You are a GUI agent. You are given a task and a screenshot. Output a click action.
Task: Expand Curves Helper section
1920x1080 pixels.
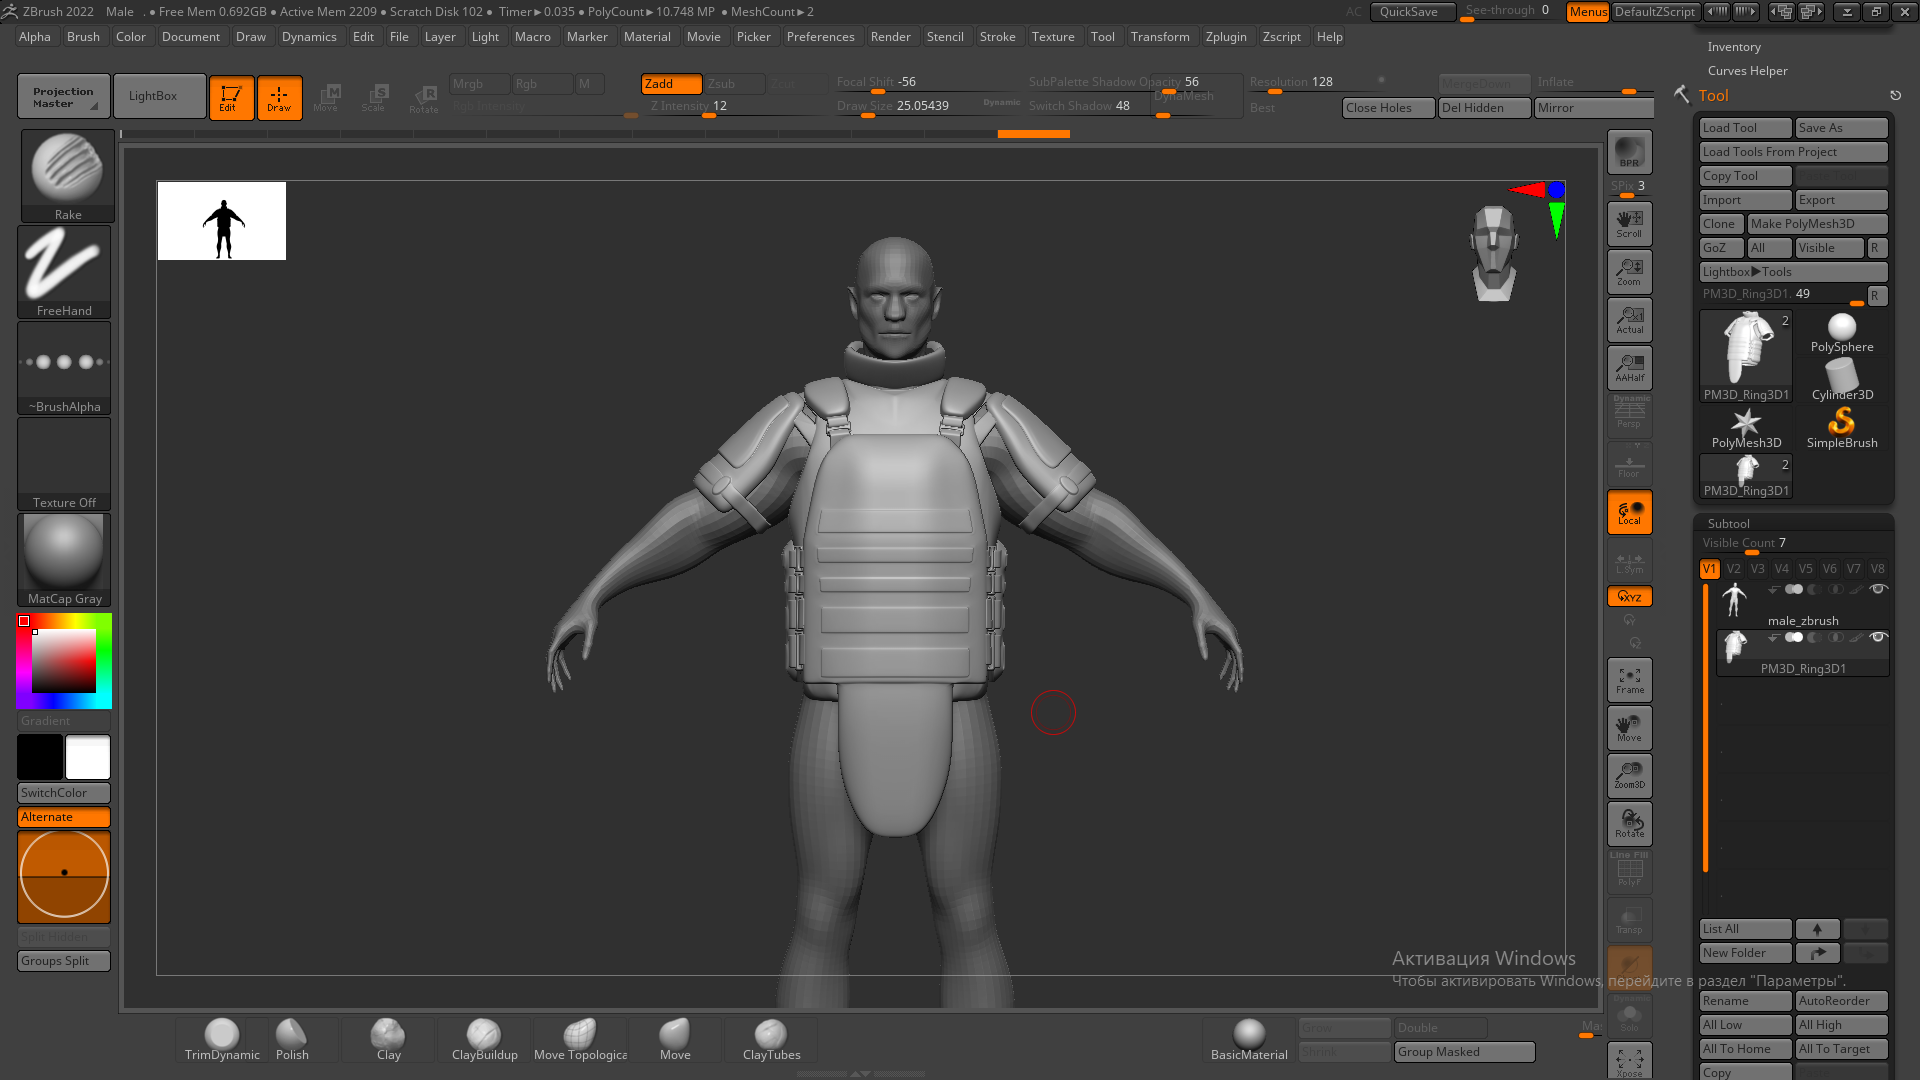click(x=1747, y=71)
